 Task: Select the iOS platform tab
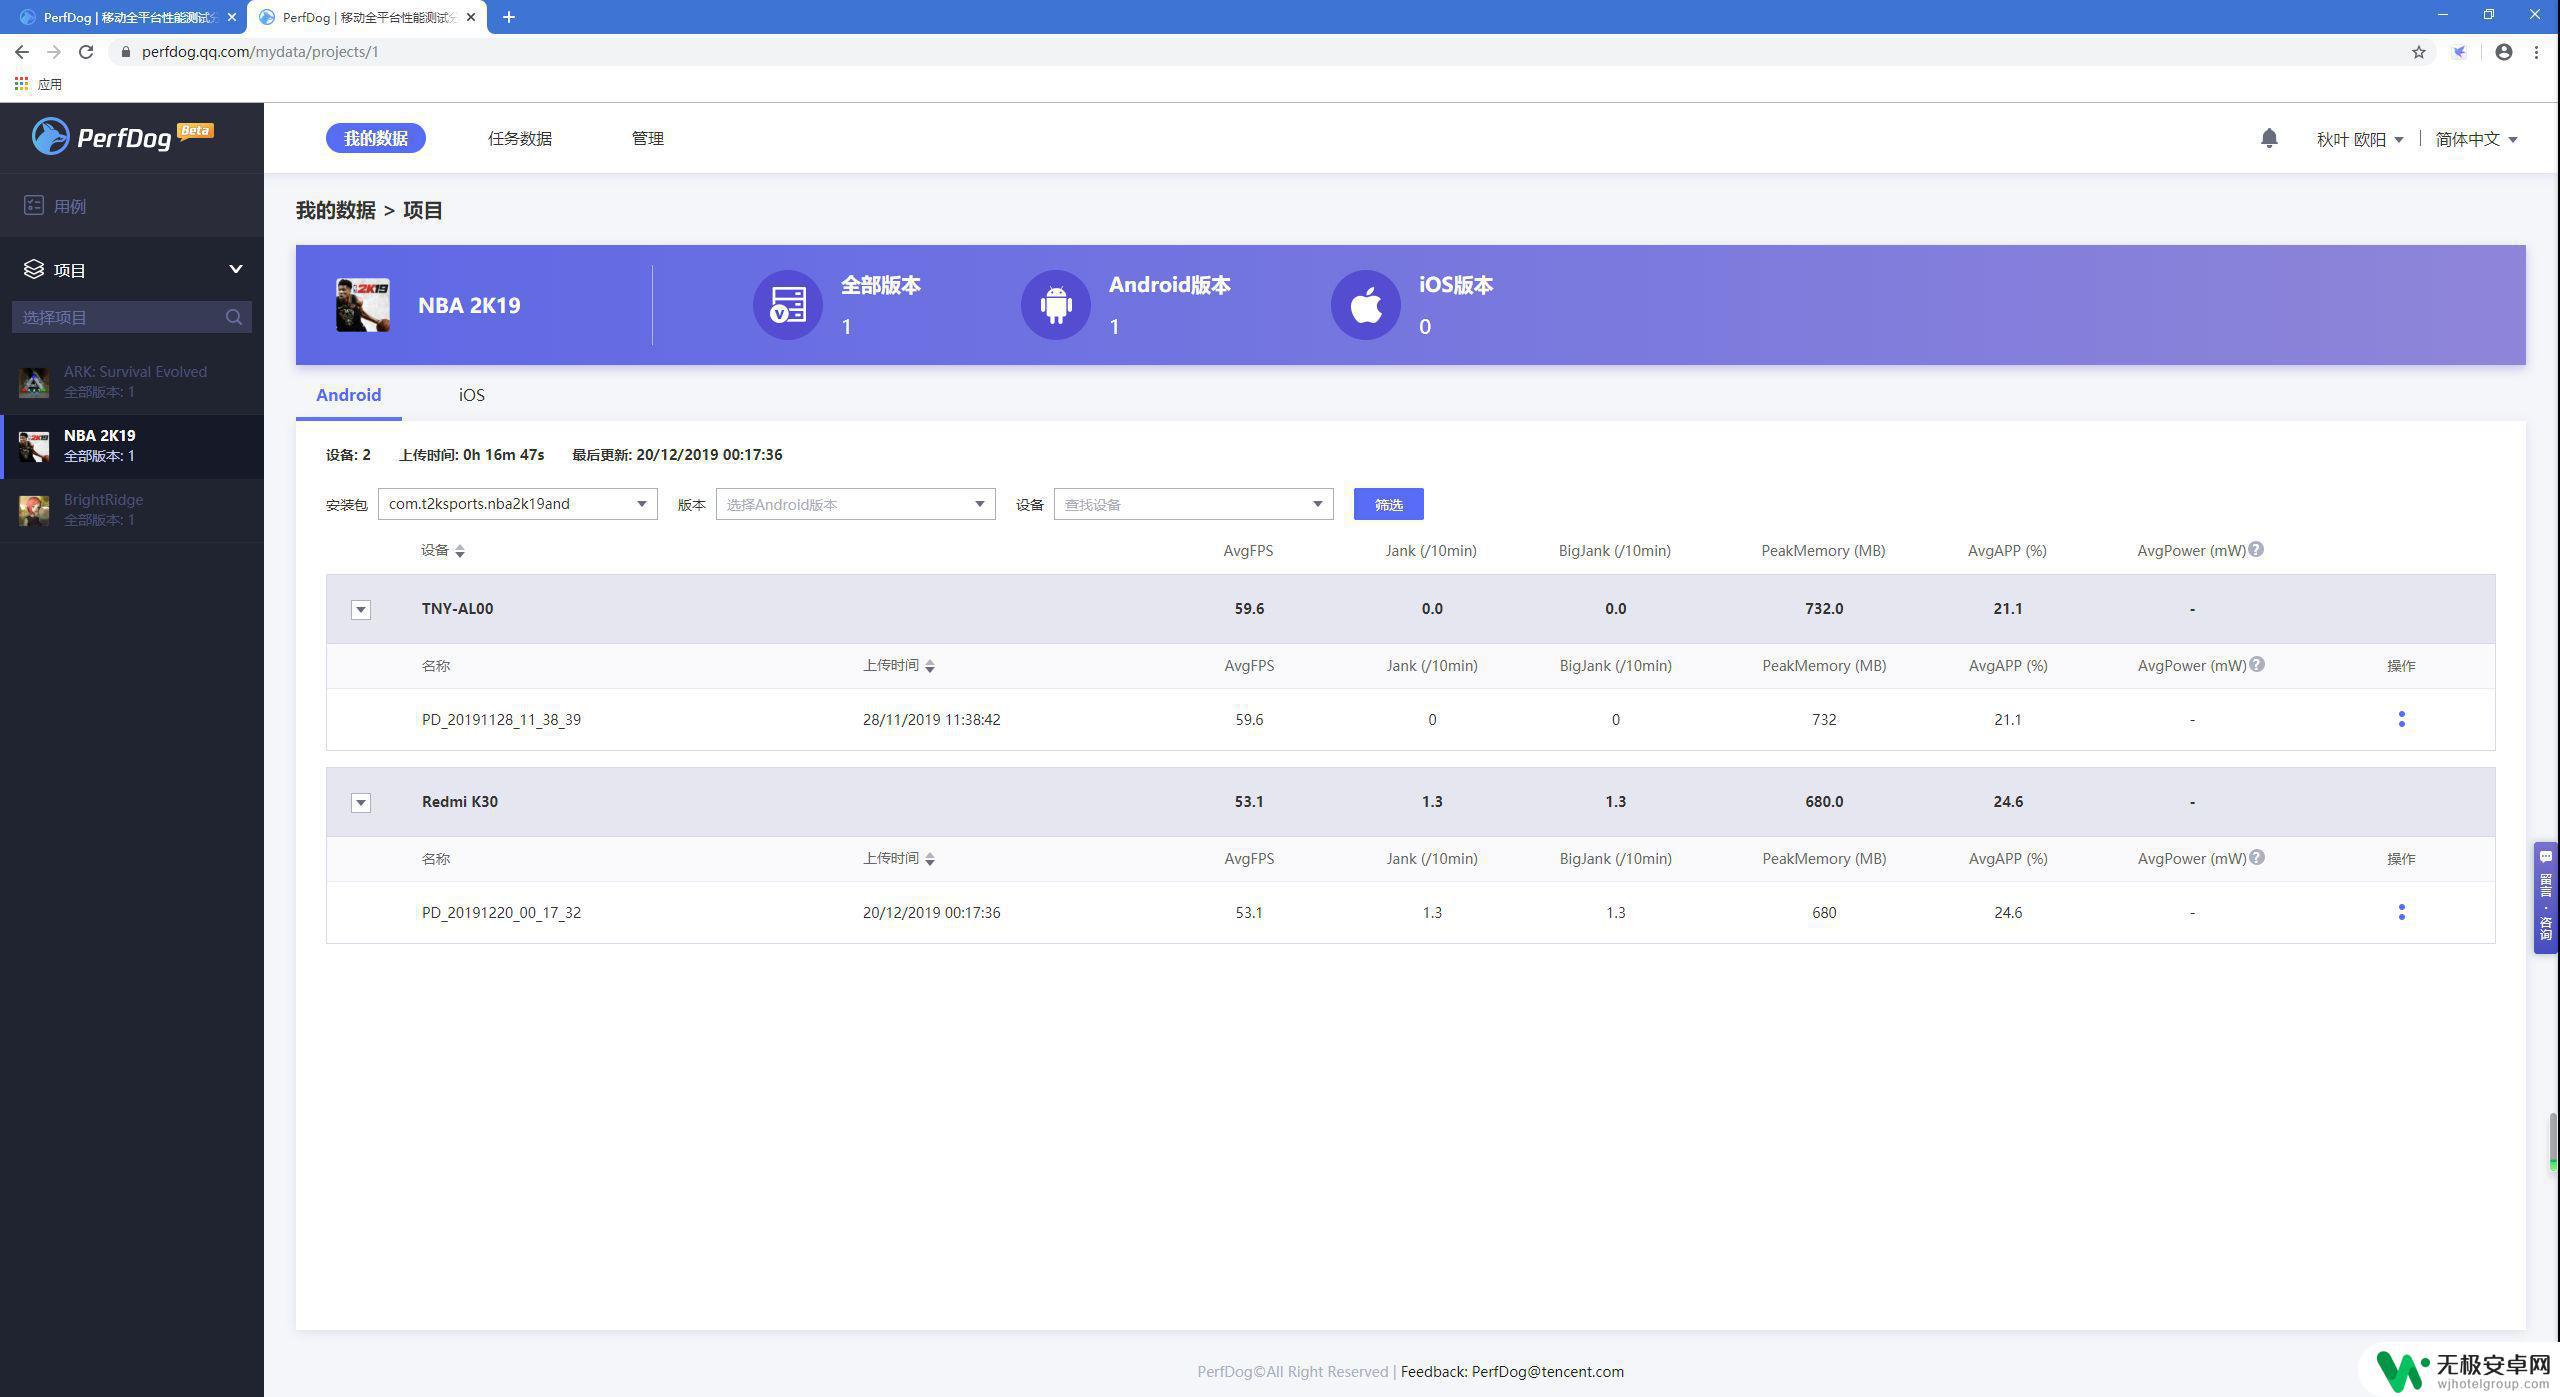coord(472,395)
